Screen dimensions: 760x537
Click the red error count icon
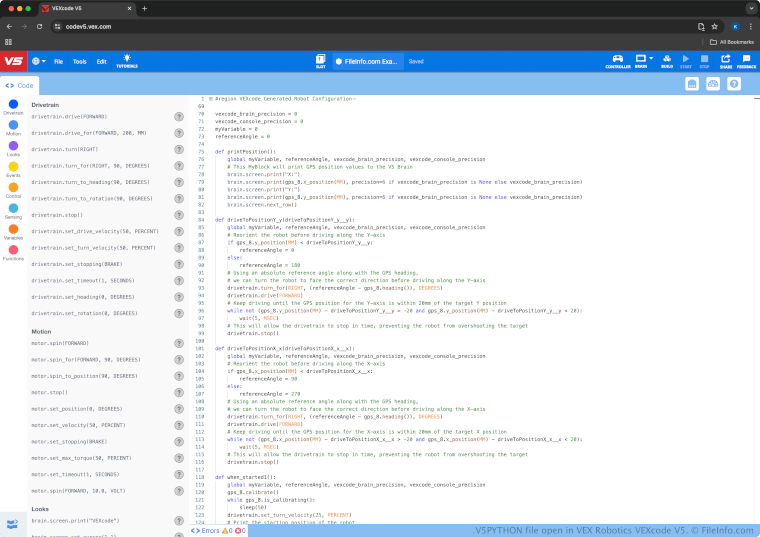(x=238, y=531)
